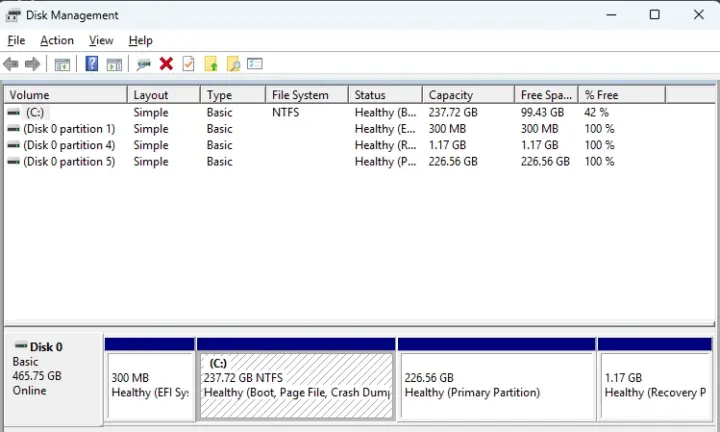Select the 1.17 GB Recovery partition block
The image size is (720, 432).
point(655,385)
